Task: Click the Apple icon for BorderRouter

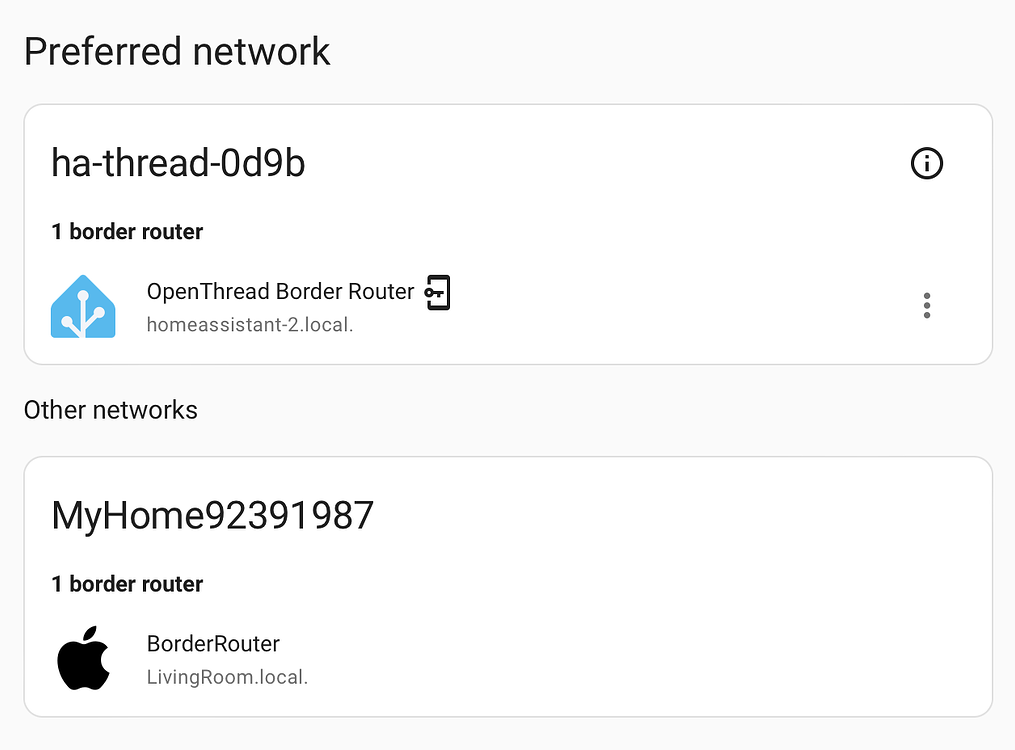Action: pos(83,658)
